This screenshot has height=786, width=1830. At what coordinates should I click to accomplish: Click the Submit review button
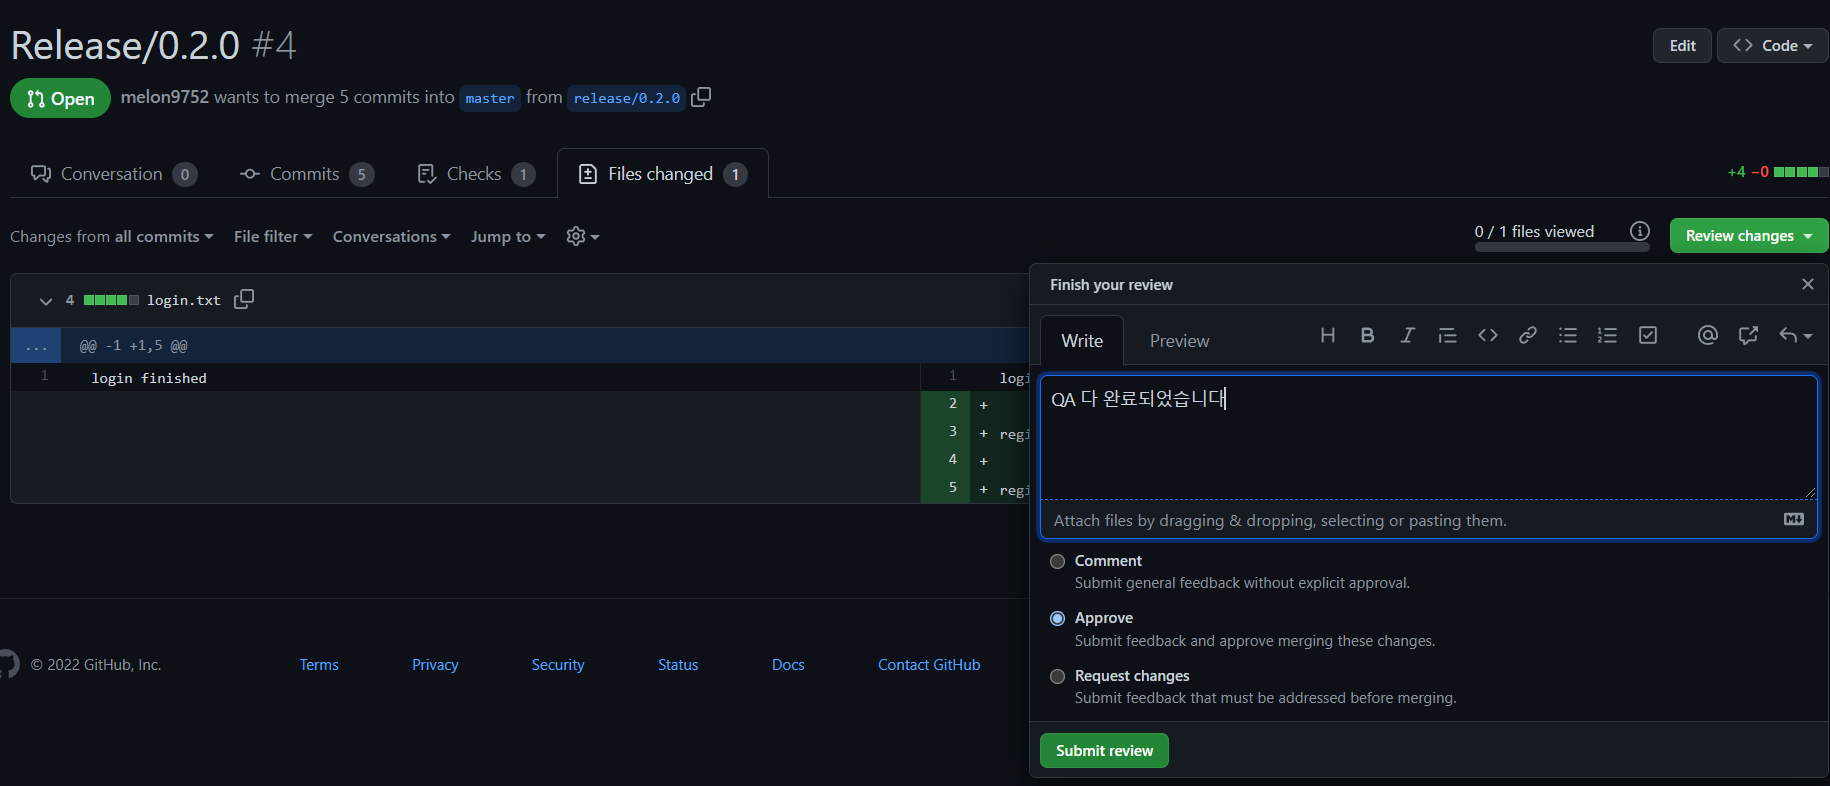click(1104, 751)
